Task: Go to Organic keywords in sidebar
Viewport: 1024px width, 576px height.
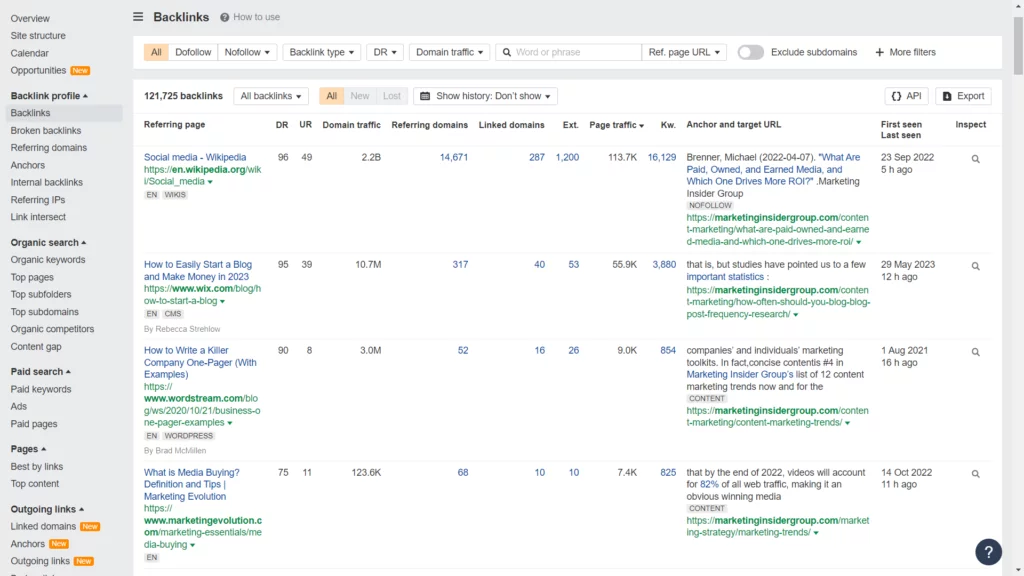Action: [x=48, y=260]
